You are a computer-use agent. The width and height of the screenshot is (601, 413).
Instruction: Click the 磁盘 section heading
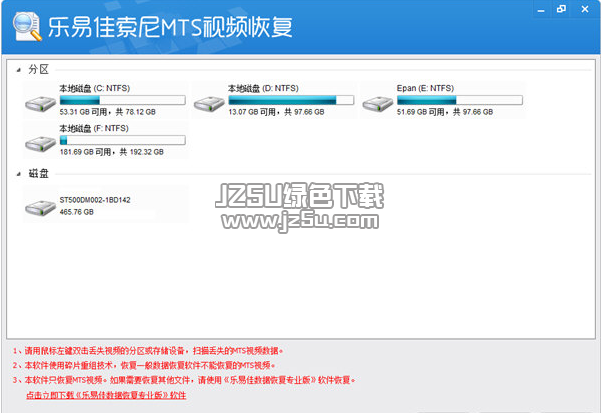38,174
